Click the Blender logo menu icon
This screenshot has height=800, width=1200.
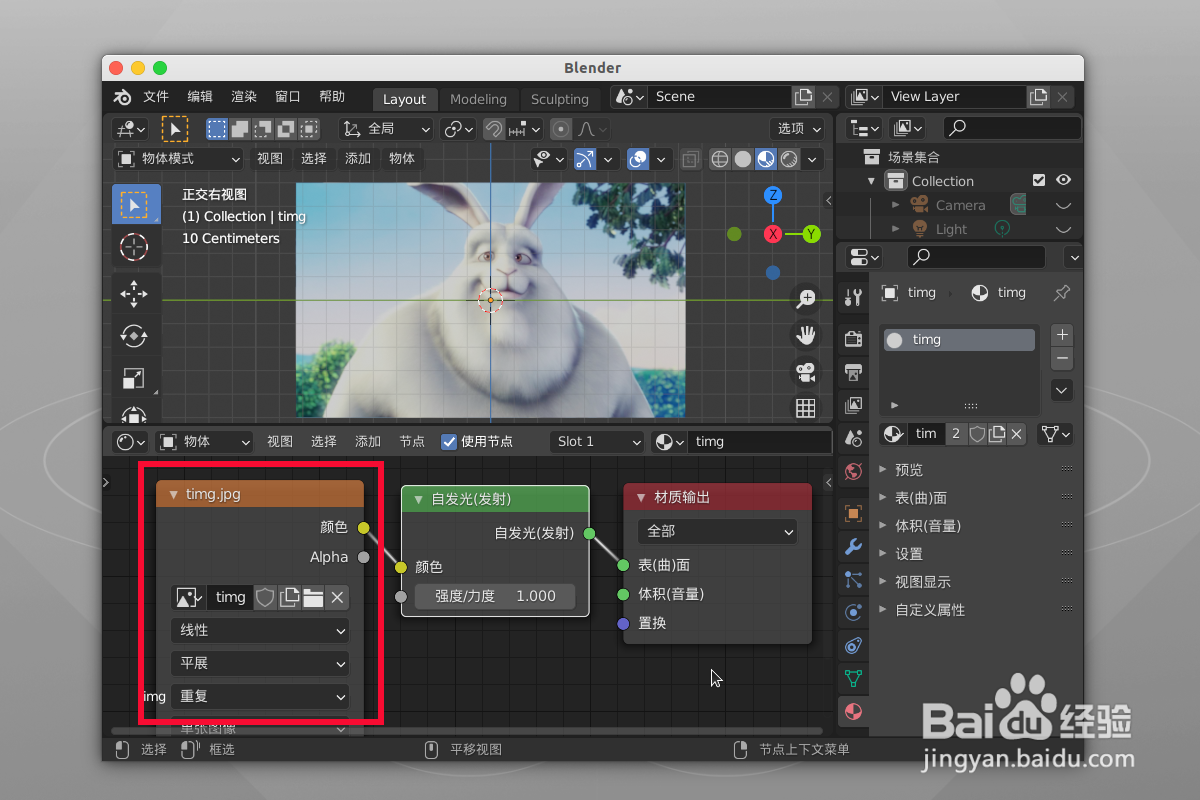point(122,97)
